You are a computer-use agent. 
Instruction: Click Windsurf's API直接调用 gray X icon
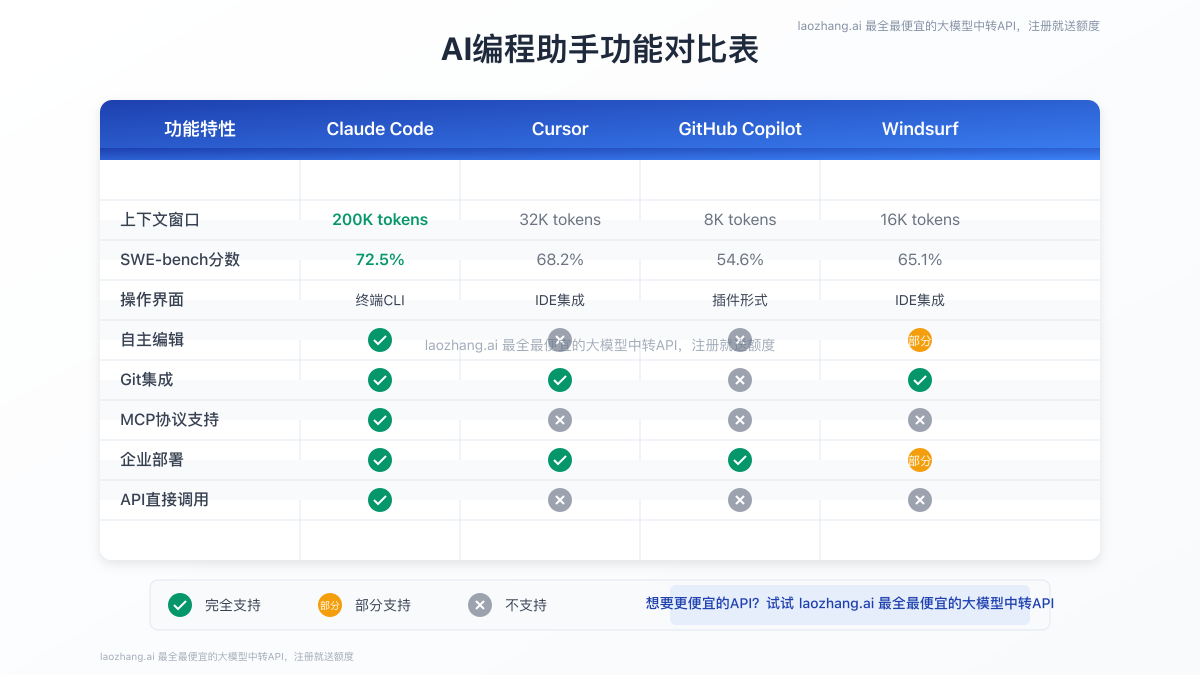pos(920,500)
